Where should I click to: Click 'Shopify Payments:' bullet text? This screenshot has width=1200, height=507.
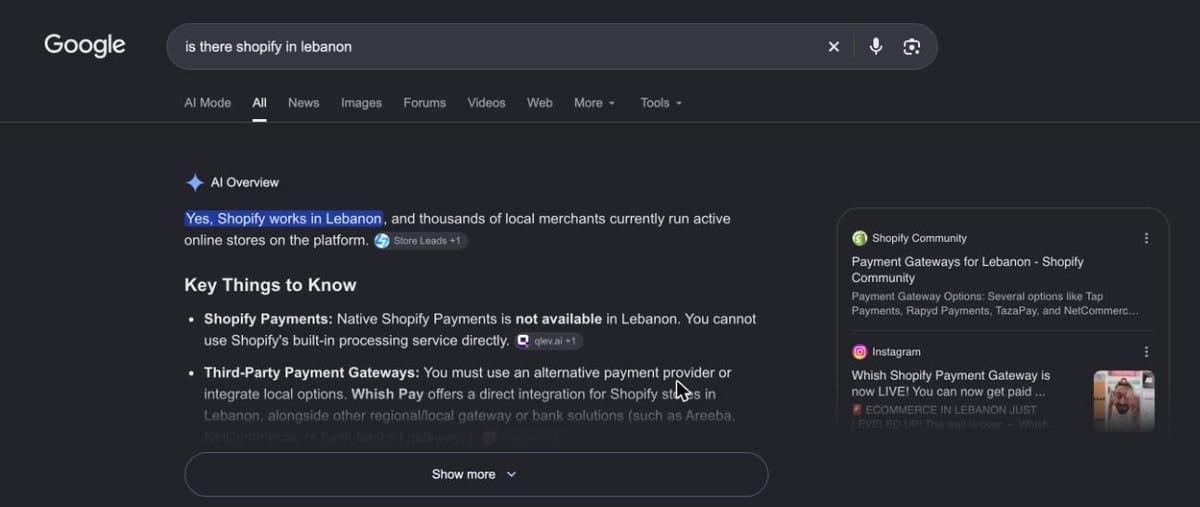tap(268, 319)
